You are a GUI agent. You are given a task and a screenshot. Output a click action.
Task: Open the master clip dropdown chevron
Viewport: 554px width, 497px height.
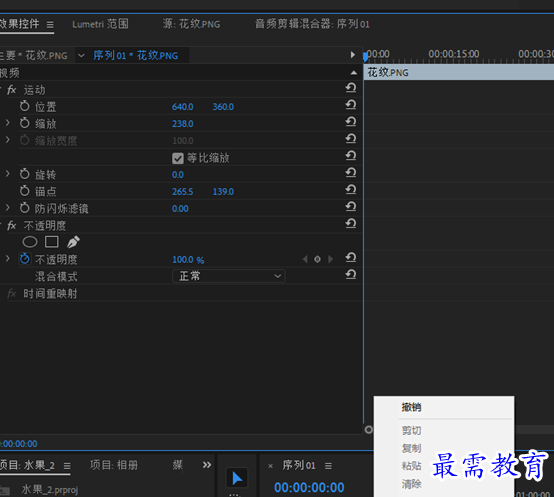(81, 55)
